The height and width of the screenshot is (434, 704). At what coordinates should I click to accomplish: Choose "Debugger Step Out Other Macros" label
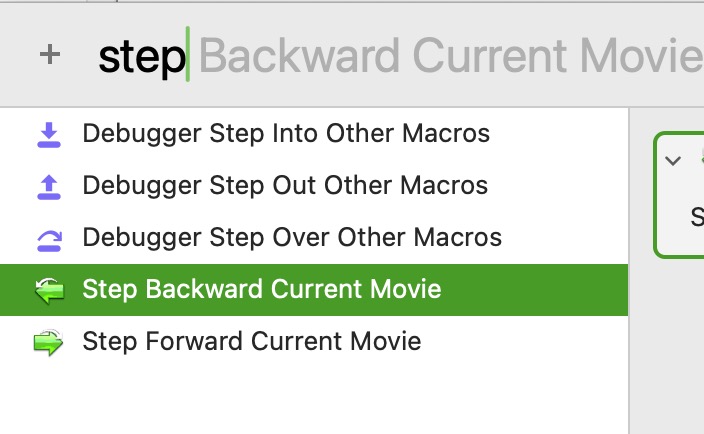tap(285, 185)
